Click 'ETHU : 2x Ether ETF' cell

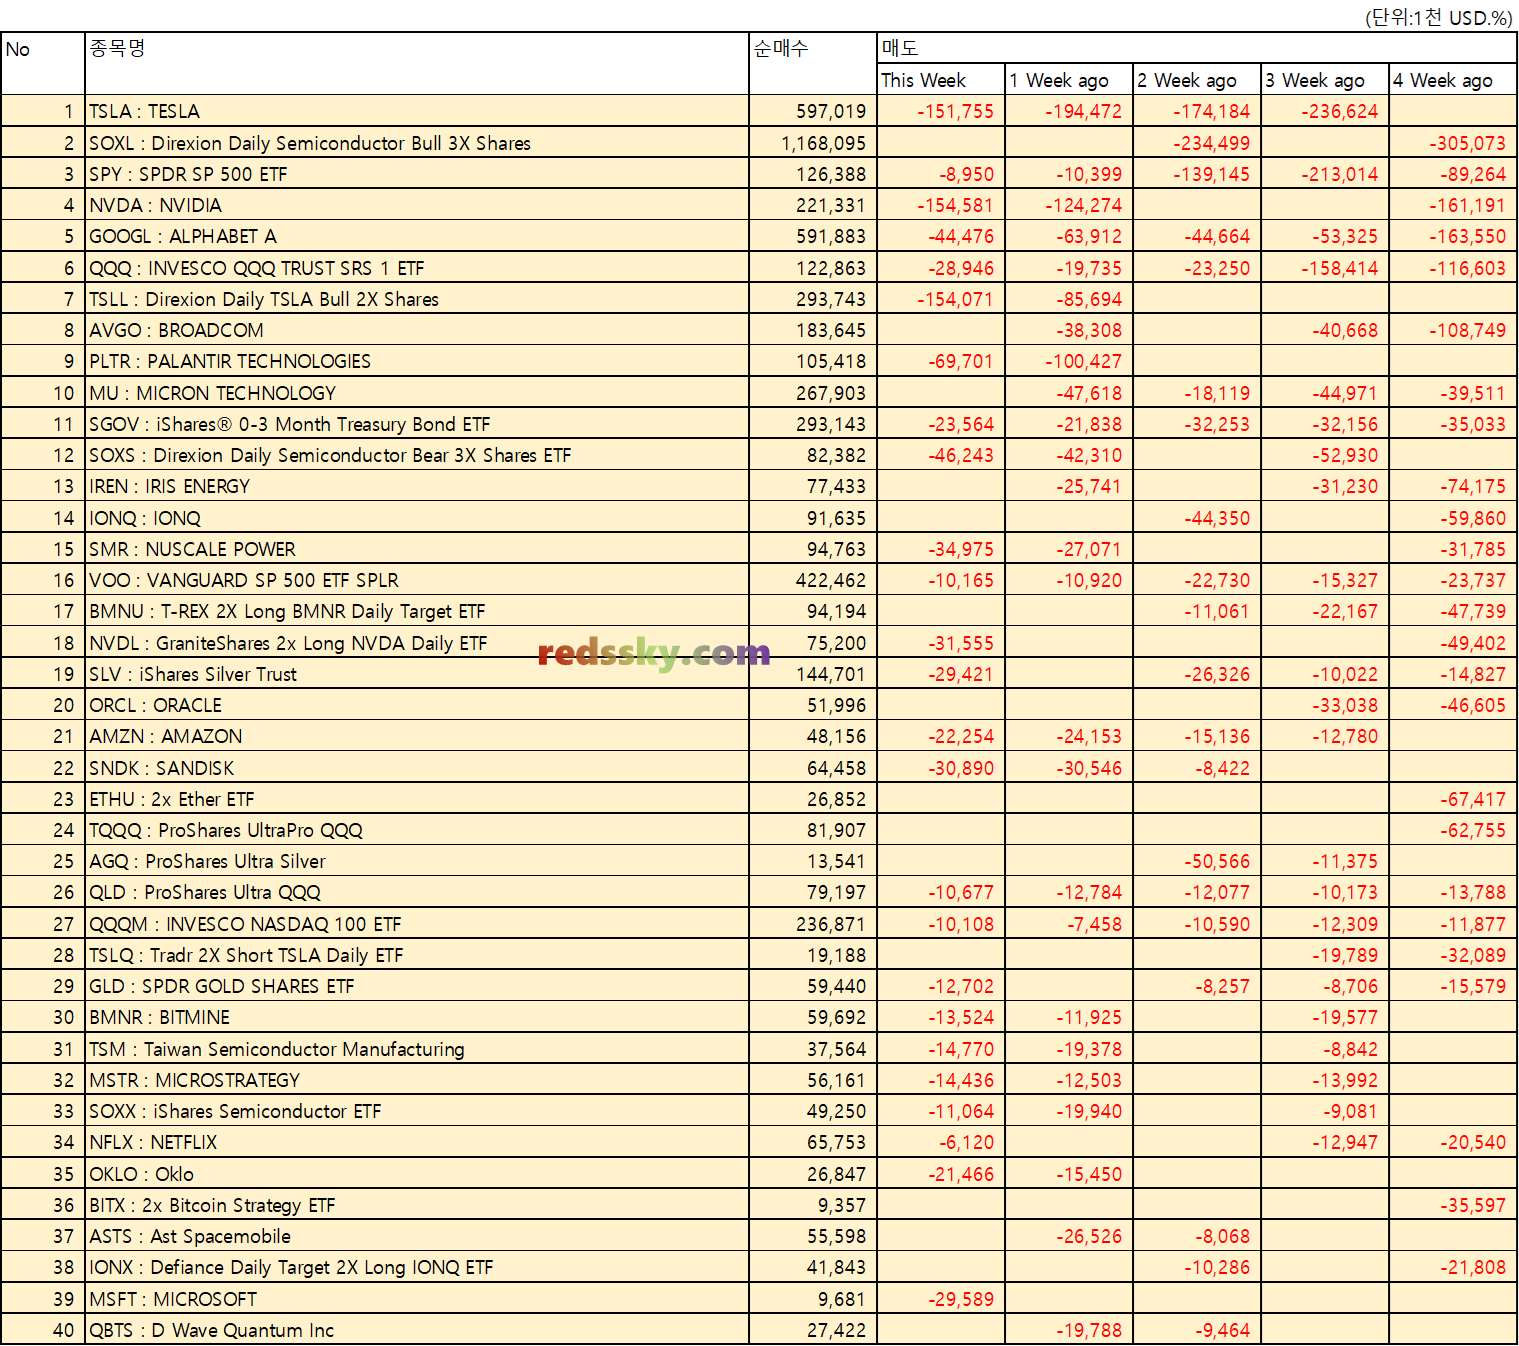(x=417, y=799)
